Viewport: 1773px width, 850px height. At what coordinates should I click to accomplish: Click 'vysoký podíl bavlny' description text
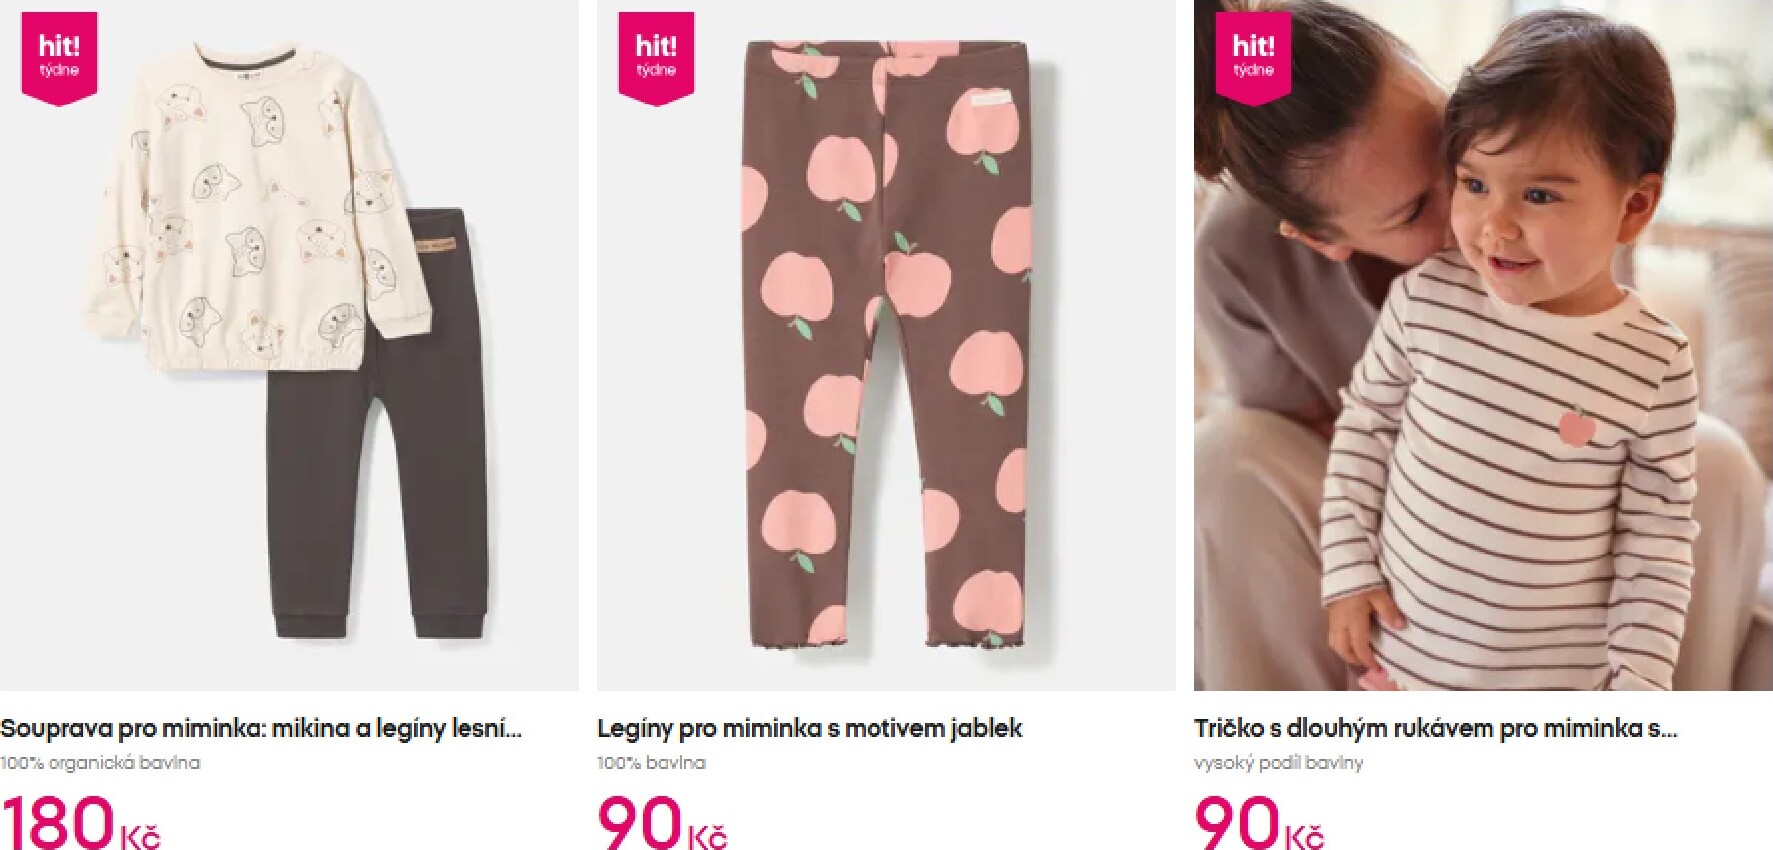[1278, 763]
